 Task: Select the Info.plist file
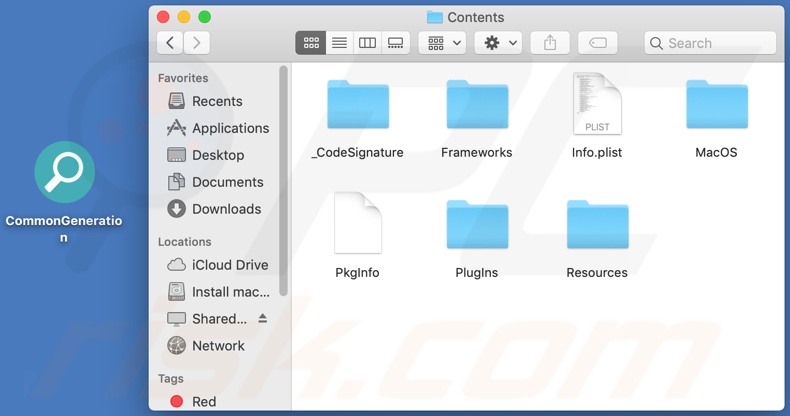(597, 105)
